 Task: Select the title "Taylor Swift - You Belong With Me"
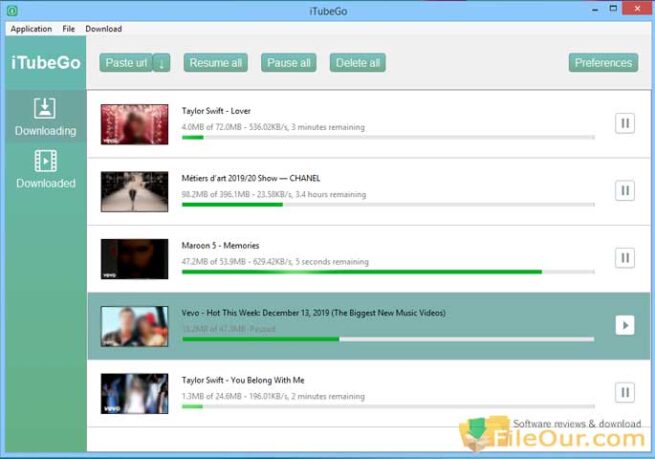tap(243, 380)
